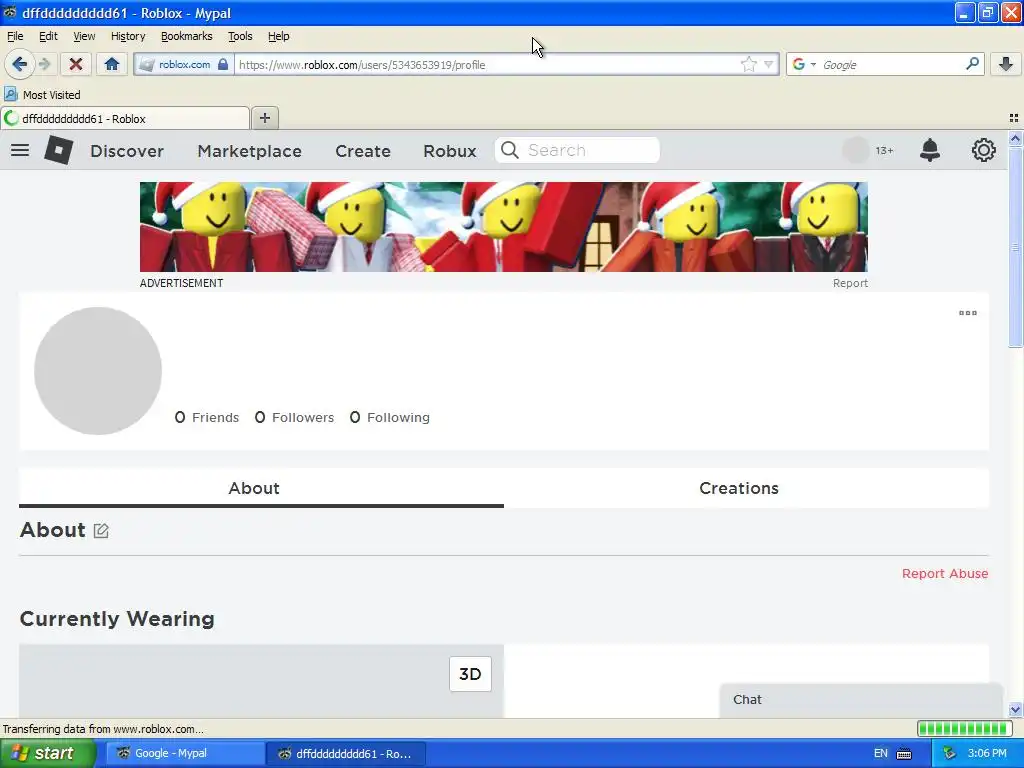Open a new tab with the plus button

point(264,118)
